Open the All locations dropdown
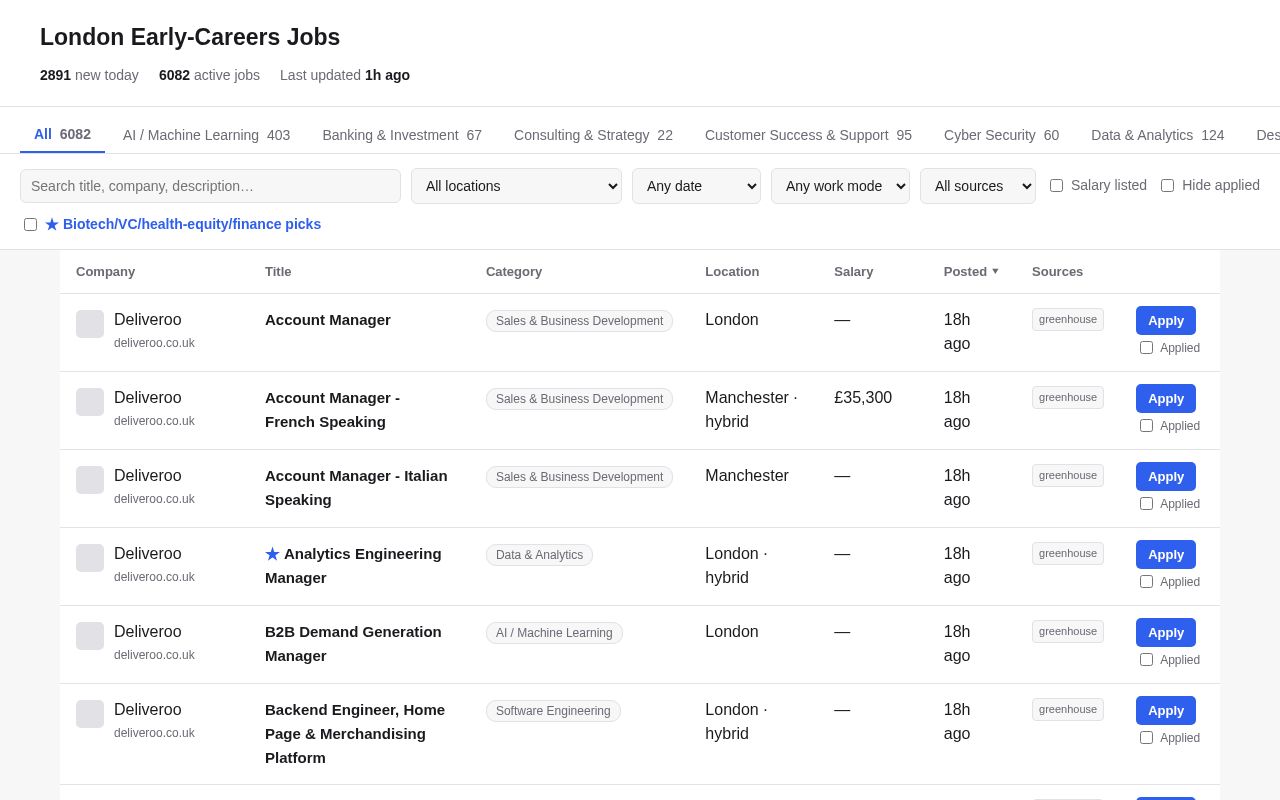The height and width of the screenshot is (800, 1280). (x=516, y=186)
